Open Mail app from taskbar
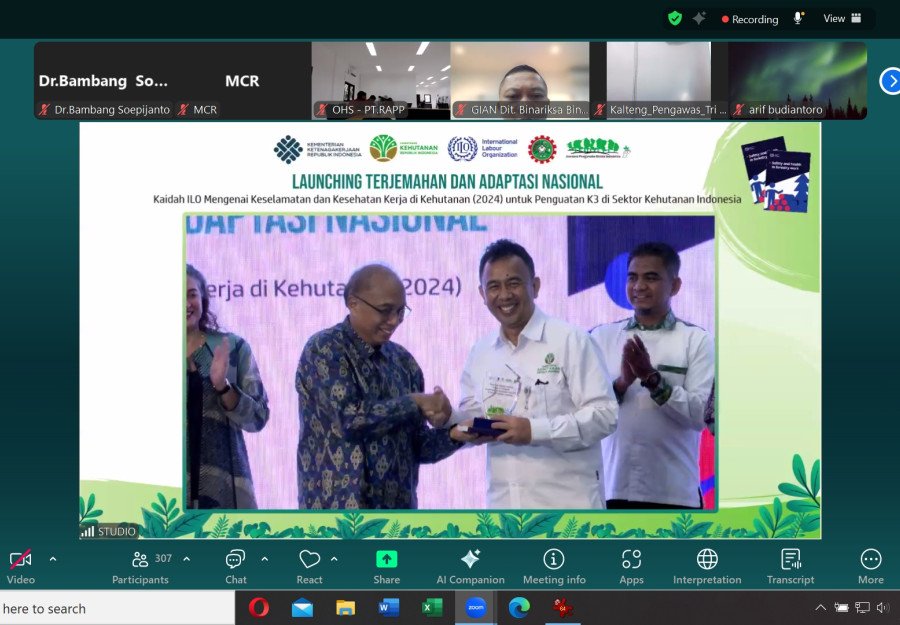Screen dimensions: 900x625 [x=302, y=607]
